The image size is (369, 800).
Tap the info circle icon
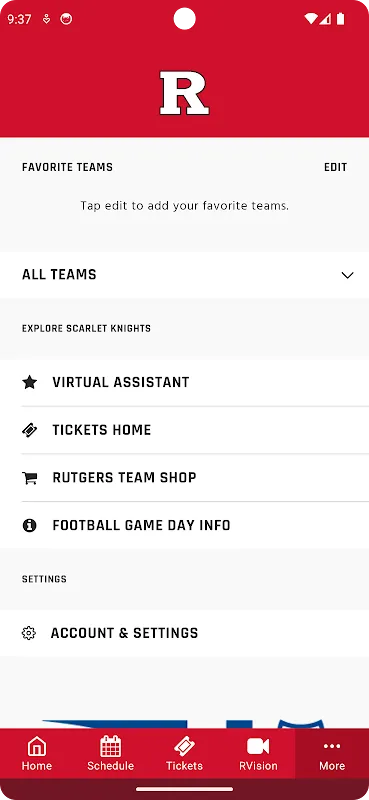click(30, 526)
